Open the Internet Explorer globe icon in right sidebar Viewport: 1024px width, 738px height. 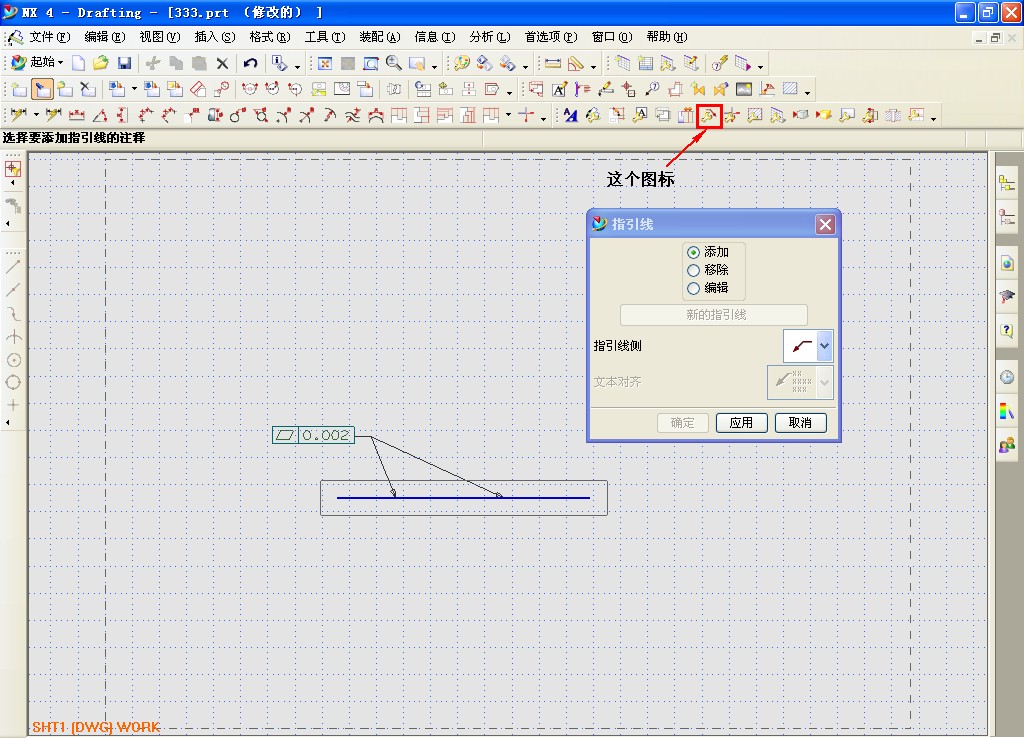click(1007, 264)
